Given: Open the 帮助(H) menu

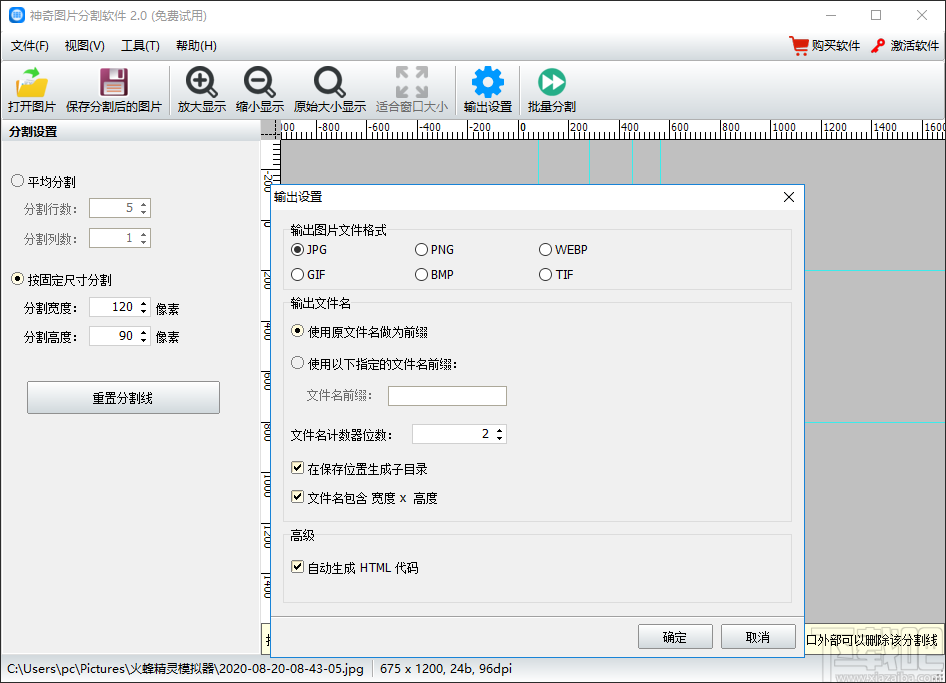Looking at the screenshot, I should [196, 46].
